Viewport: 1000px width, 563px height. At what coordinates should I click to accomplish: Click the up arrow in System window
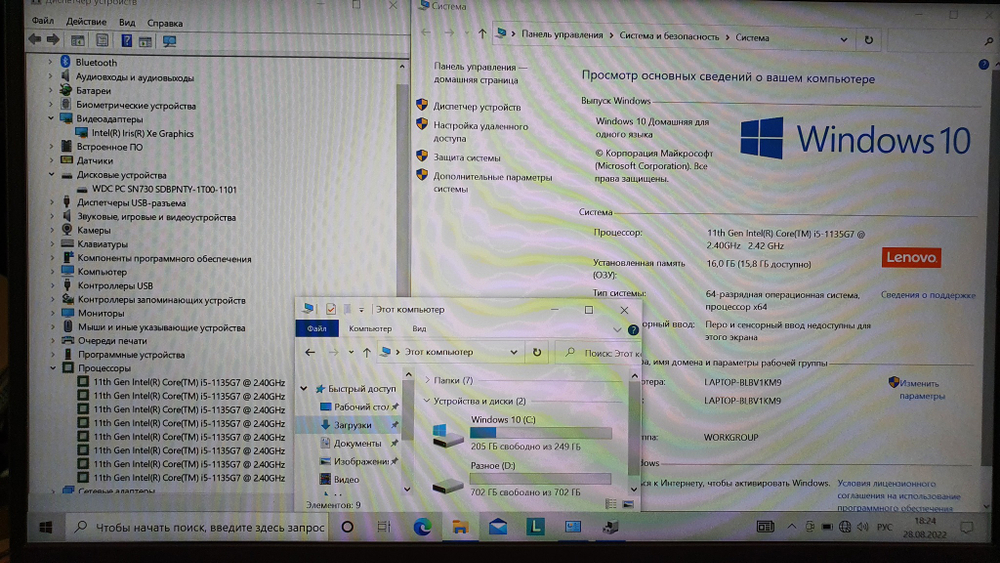[x=482, y=34]
